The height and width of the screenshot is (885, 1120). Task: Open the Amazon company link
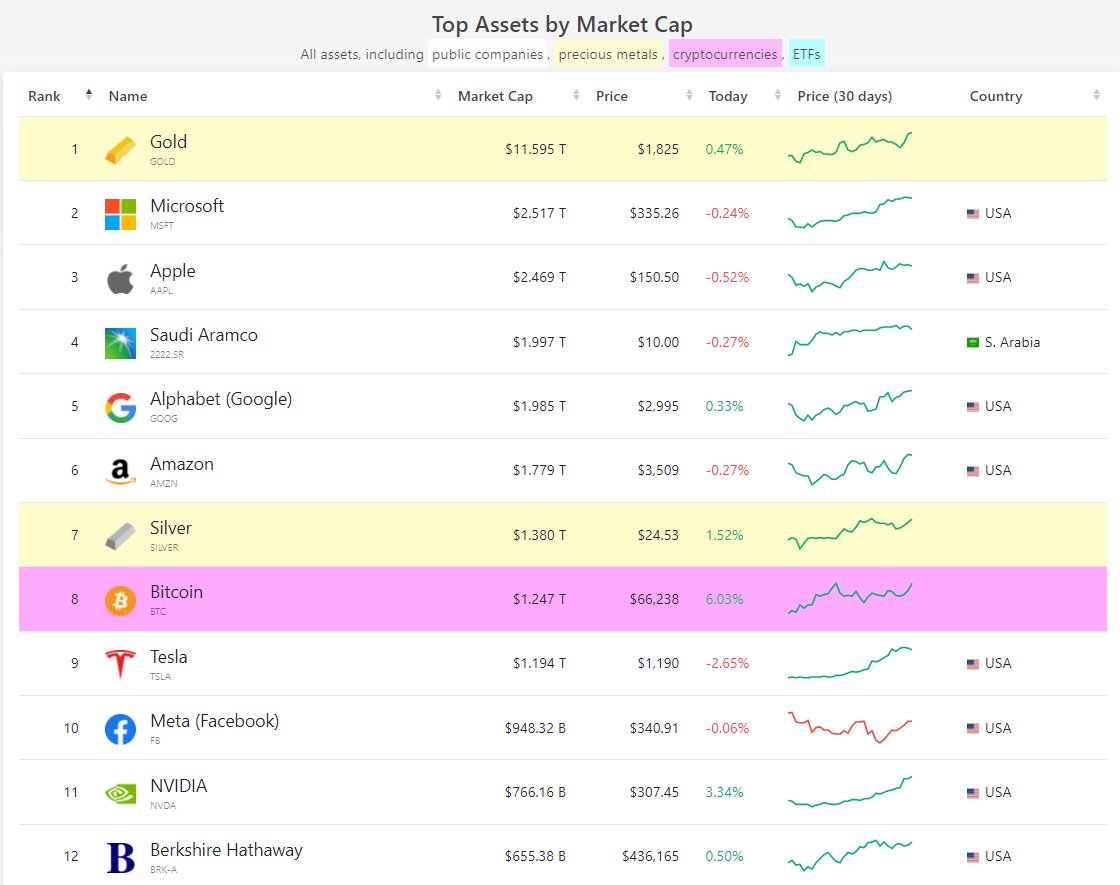[181, 464]
